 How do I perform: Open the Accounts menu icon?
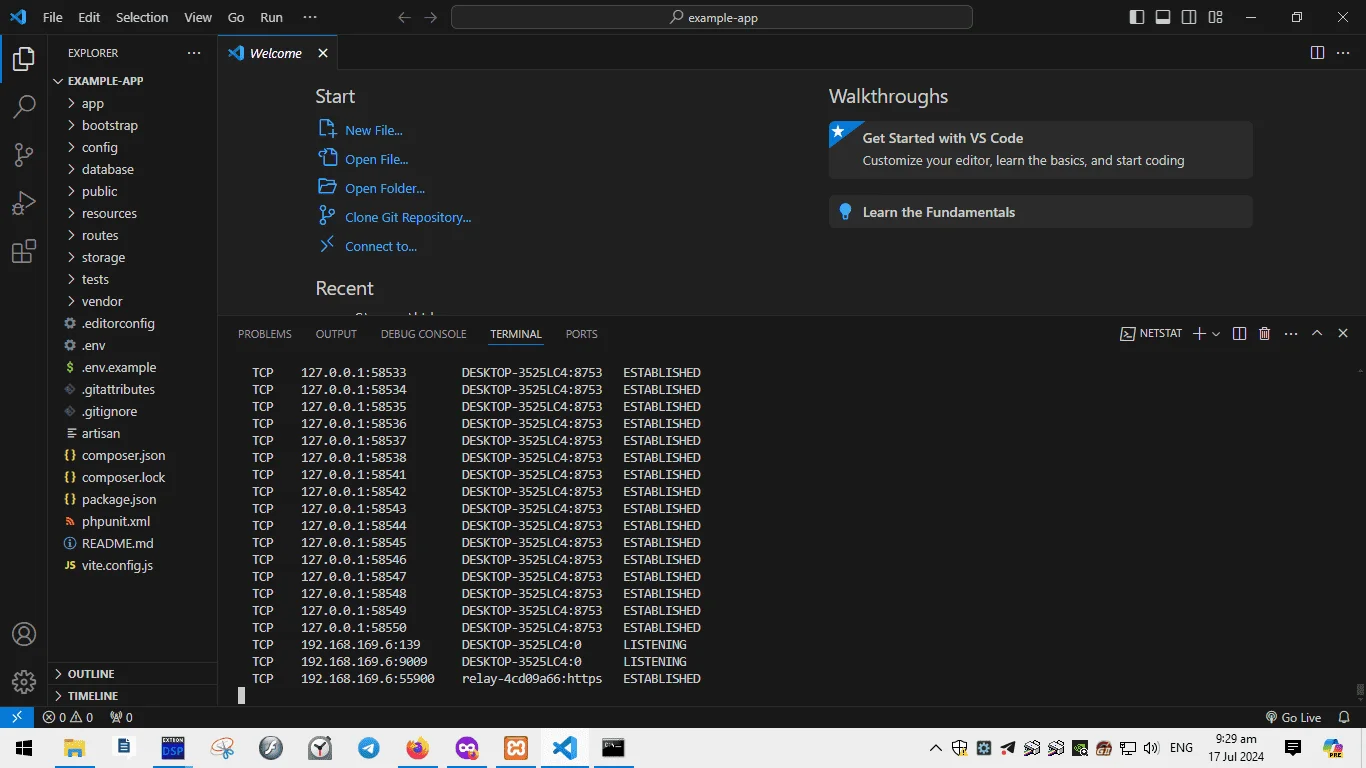tap(24, 634)
